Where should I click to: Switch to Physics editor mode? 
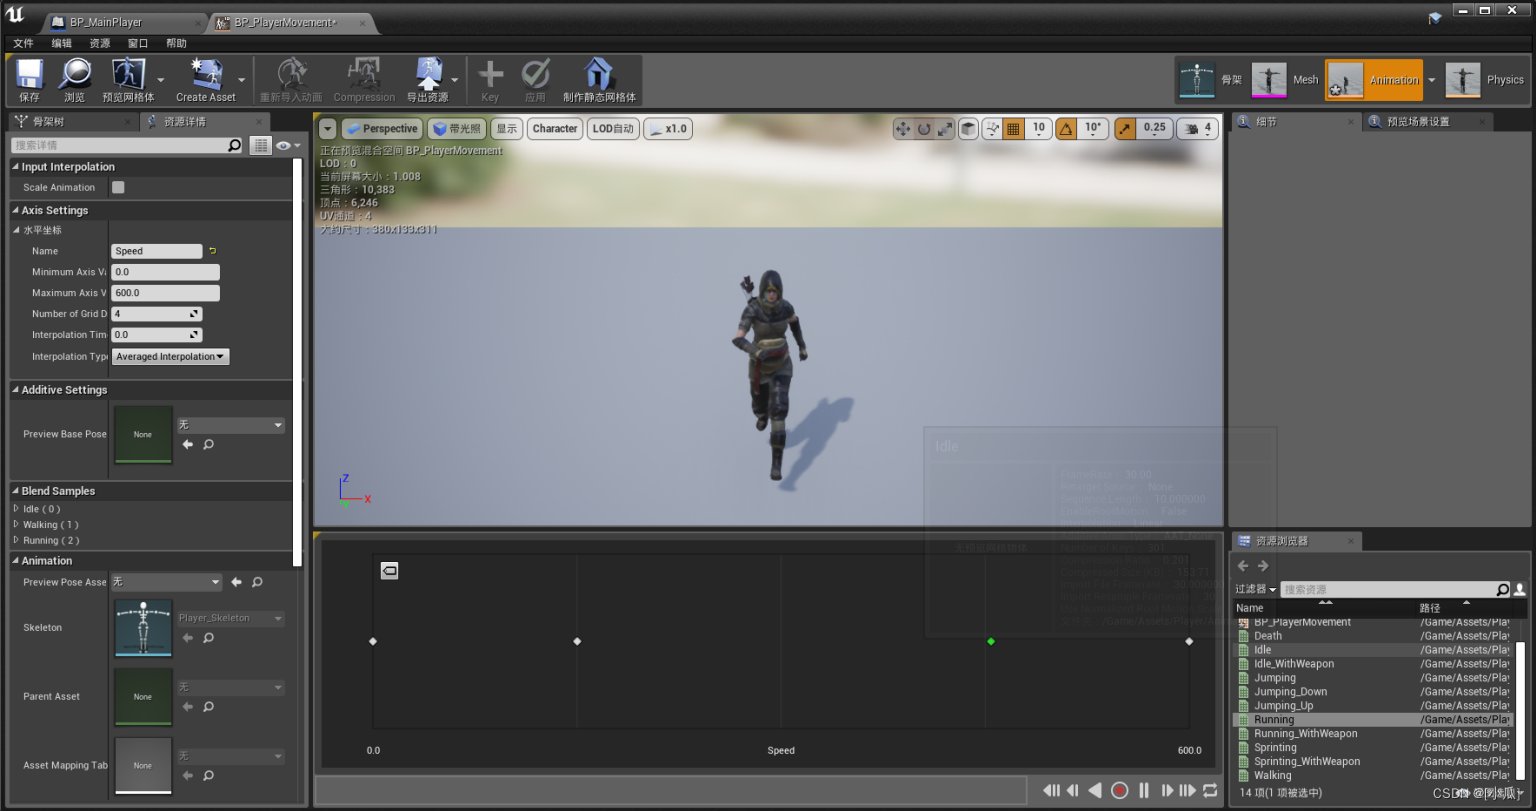pos(1463,80)
